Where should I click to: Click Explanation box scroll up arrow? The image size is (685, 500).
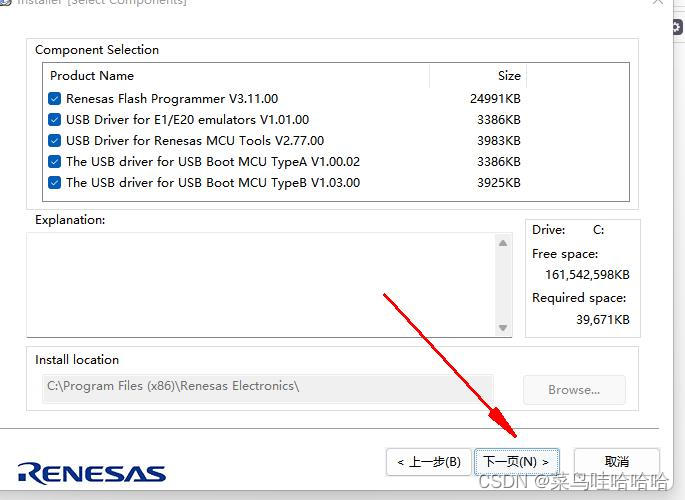point(503,243)
